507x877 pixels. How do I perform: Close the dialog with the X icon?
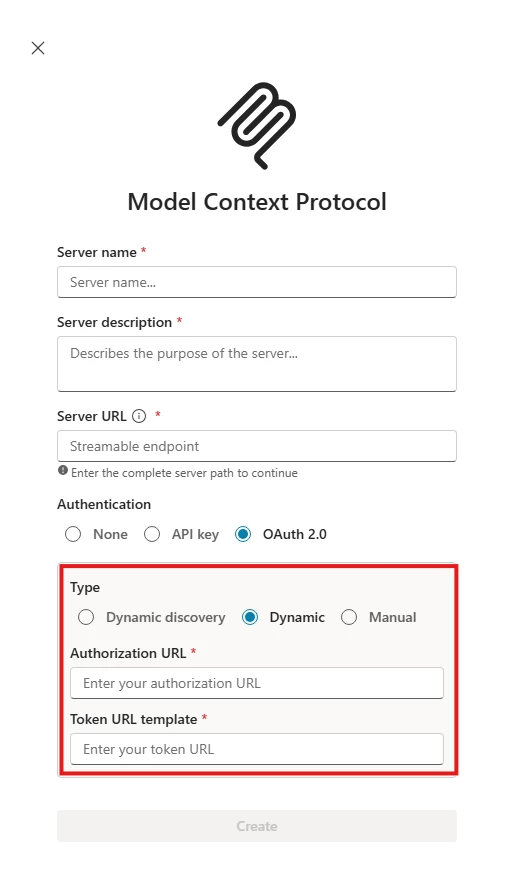coord(38,48)
